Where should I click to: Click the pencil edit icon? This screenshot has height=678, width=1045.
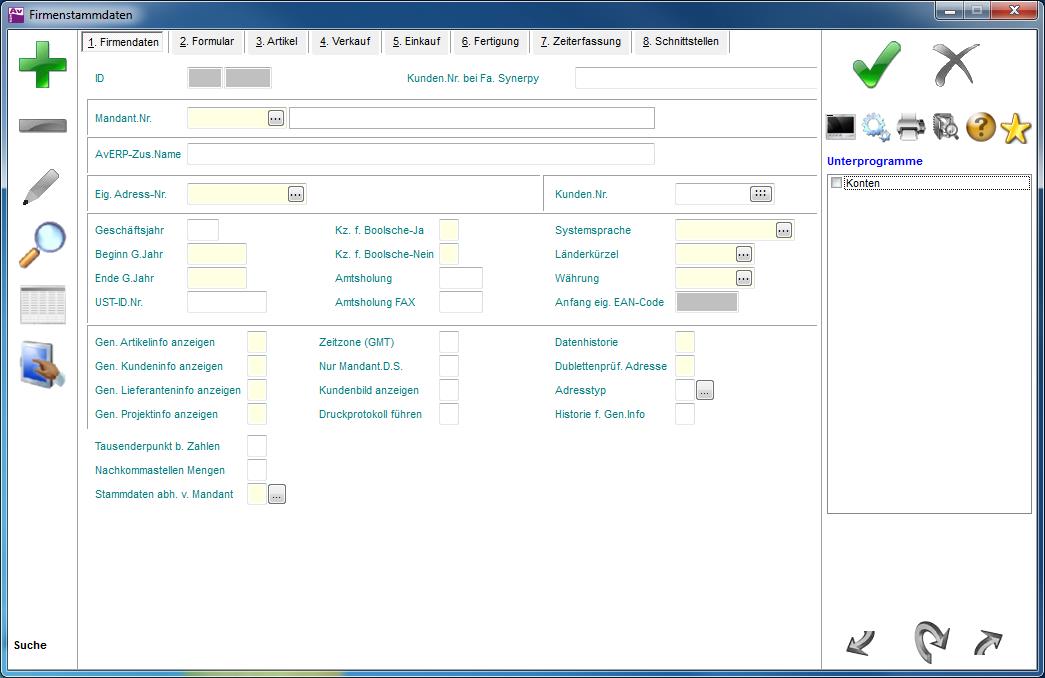42,187
